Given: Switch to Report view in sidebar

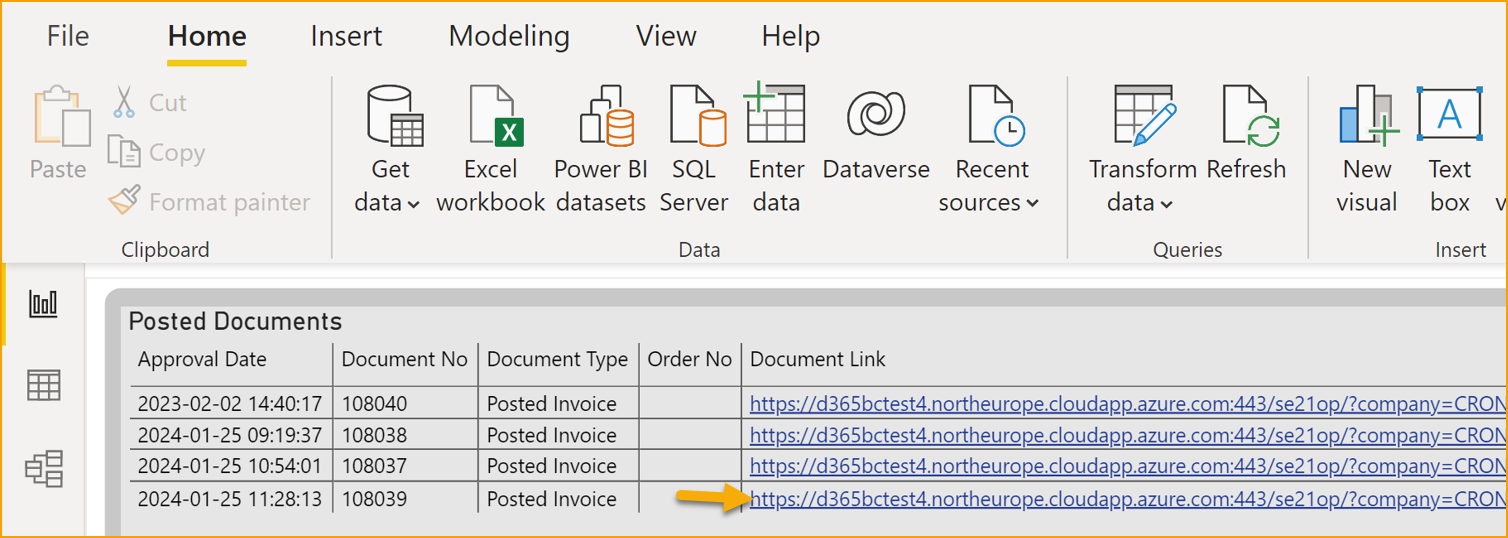Looking at the screenshot, I should pos(43,303).
